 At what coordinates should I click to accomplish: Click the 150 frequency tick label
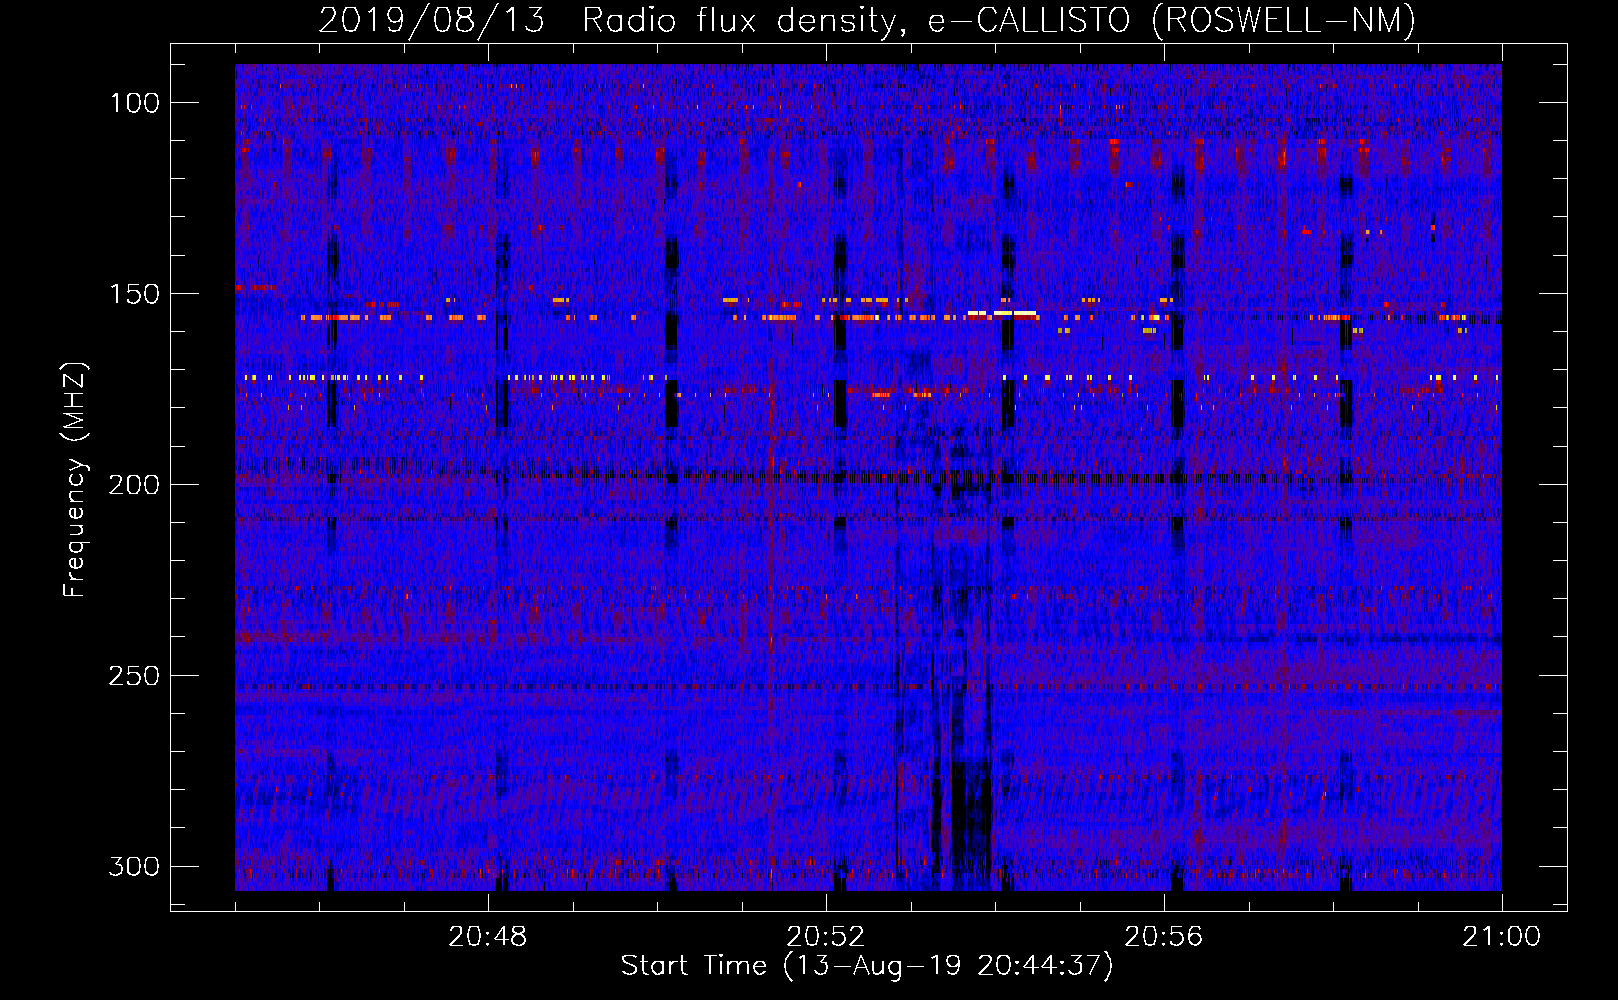pos(134,294)
